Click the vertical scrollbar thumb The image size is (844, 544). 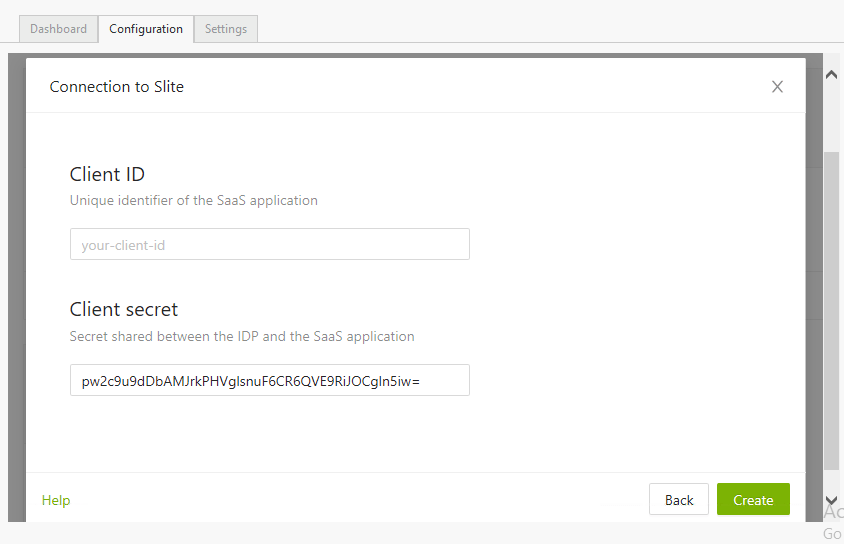click(x=832, y=311)
